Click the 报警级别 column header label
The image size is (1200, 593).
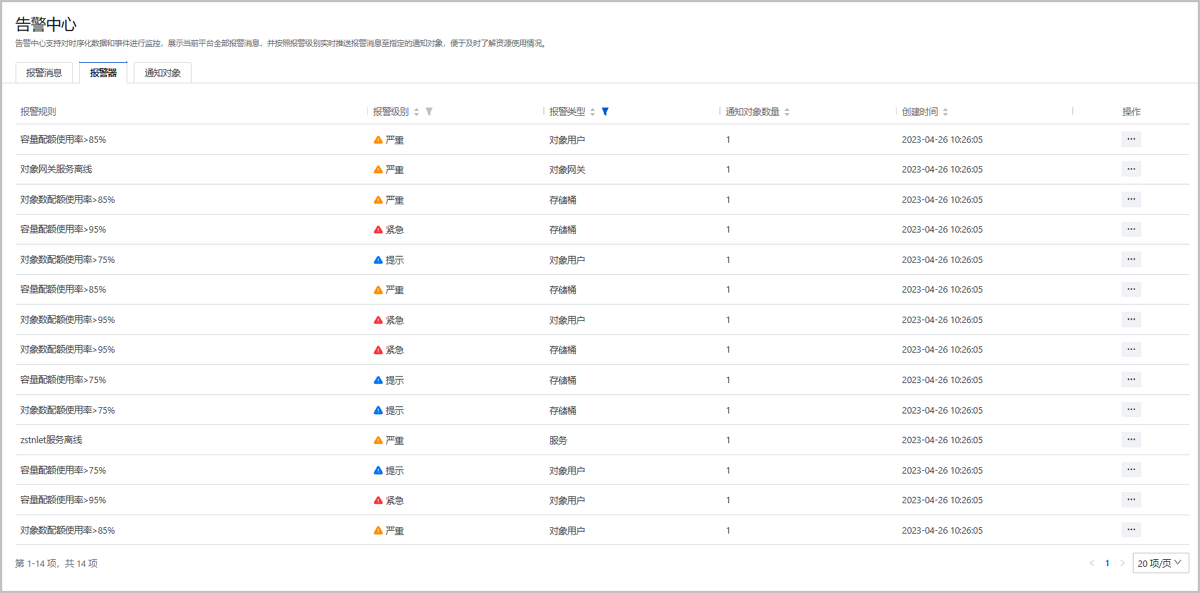click(391, 112)
